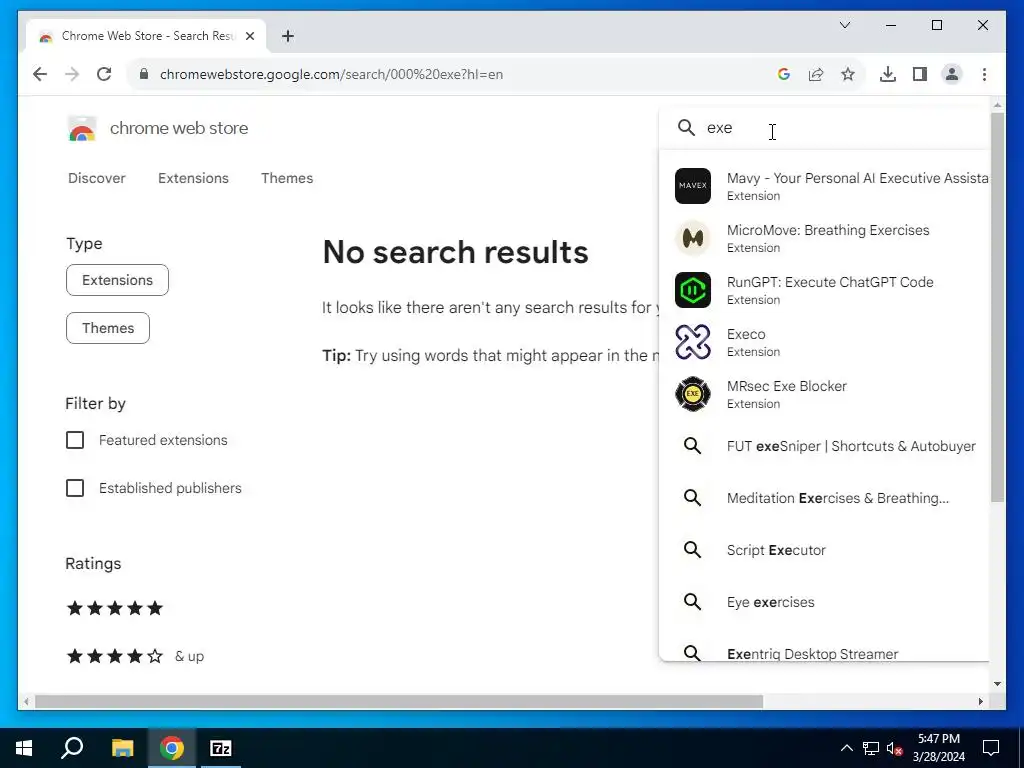Image resolution: width=1024 pixels, height=768 pixels.
Task: Select the Mavy MAVEX extension icon
Action: point(692,185)
